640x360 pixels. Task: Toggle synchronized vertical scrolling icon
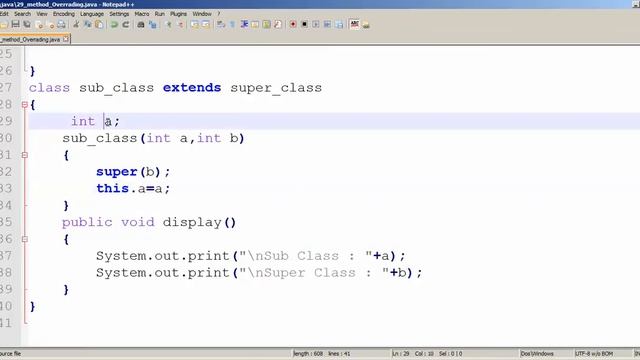[x=195, y=24]
